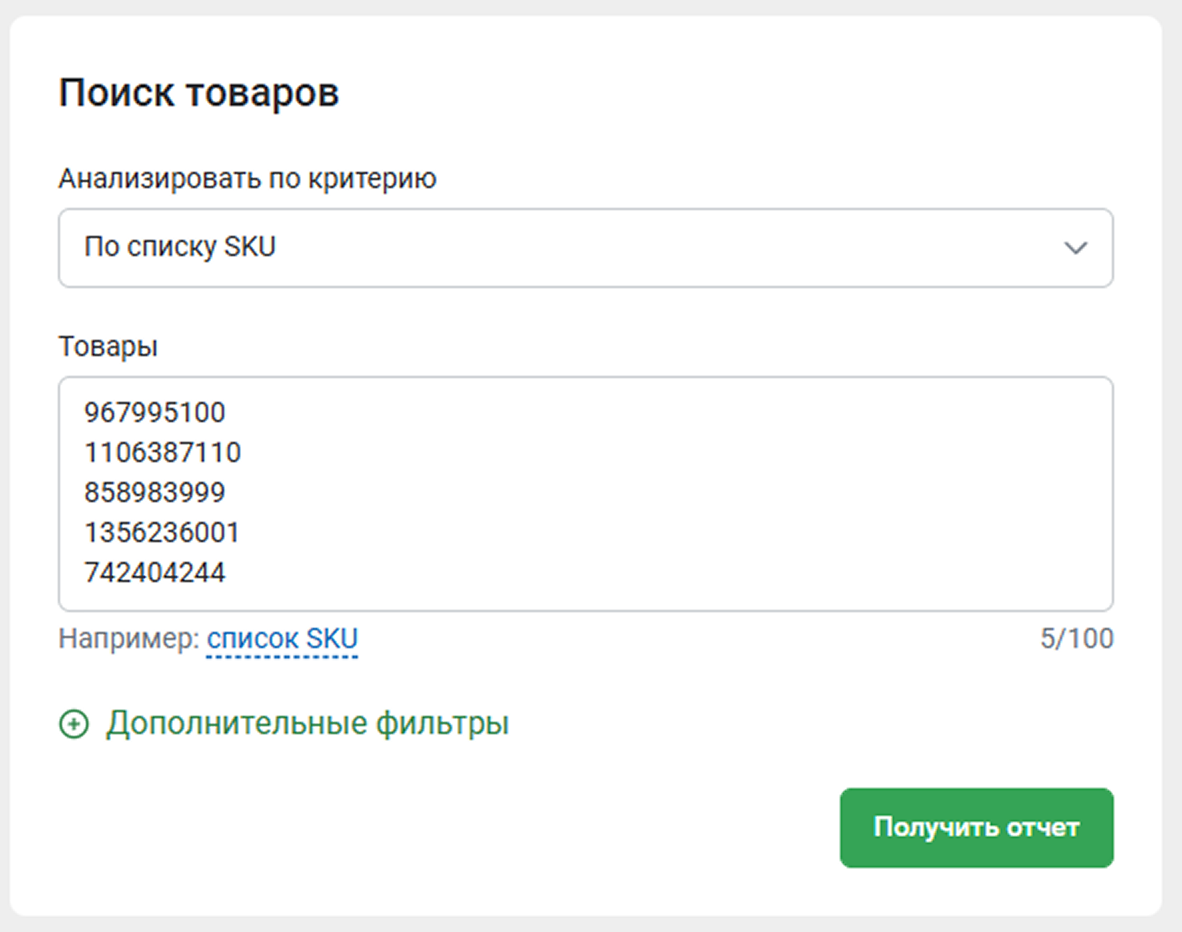
Task: Select the line with SKU 858983999
Action: pyautogui.click(x=155, y=493)
